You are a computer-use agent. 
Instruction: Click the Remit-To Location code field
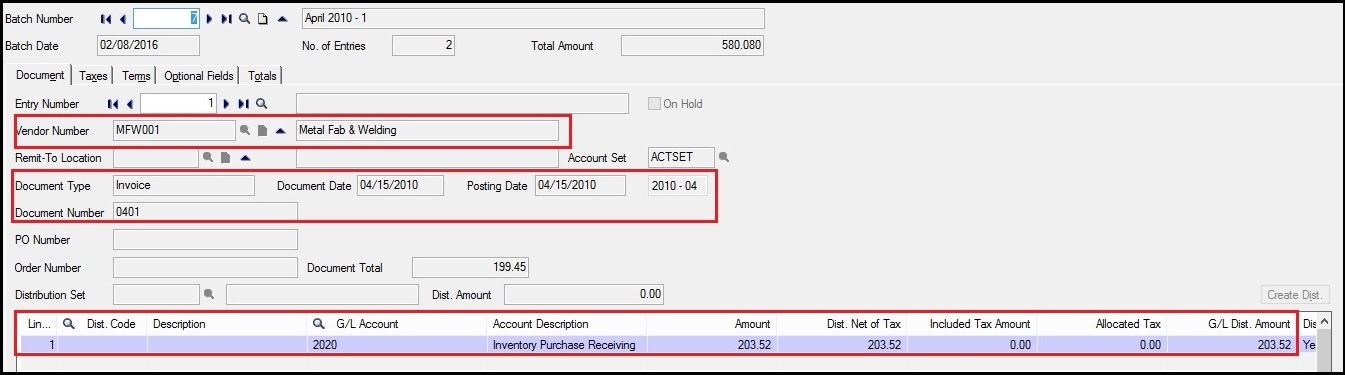tap(155, 157)
